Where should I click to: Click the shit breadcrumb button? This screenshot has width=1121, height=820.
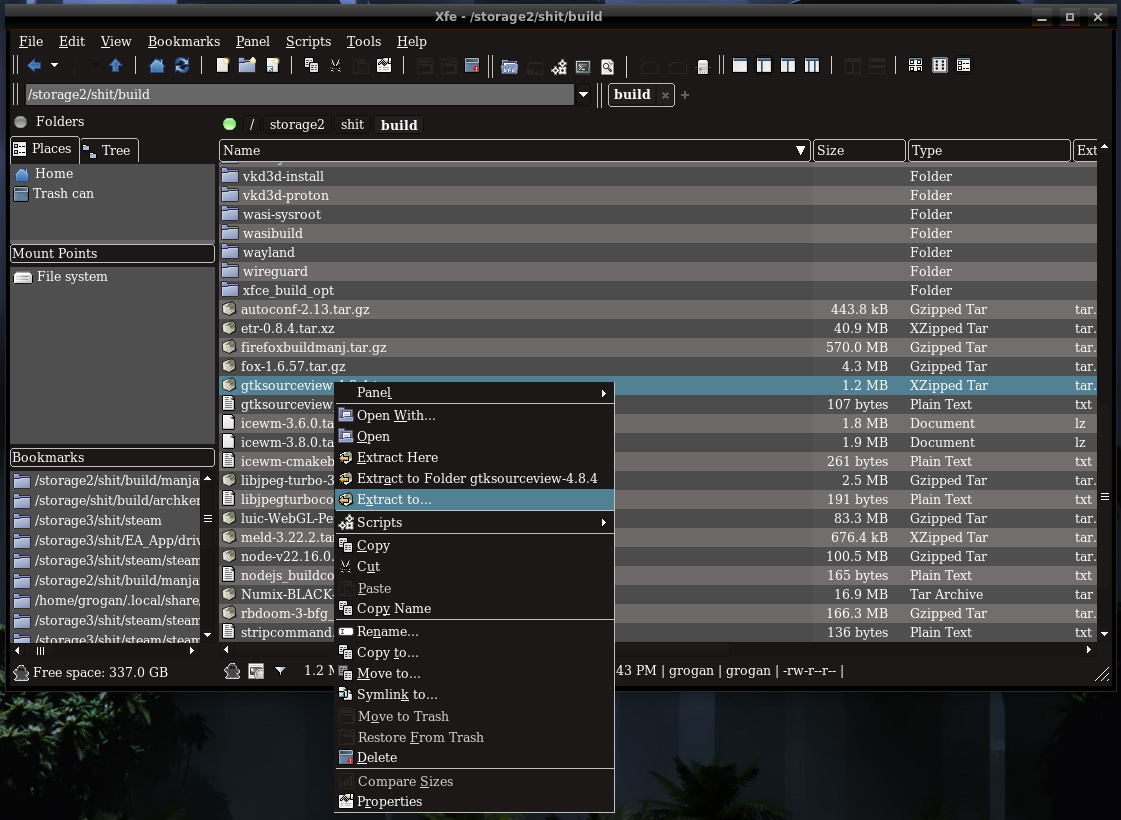point(352,125)
